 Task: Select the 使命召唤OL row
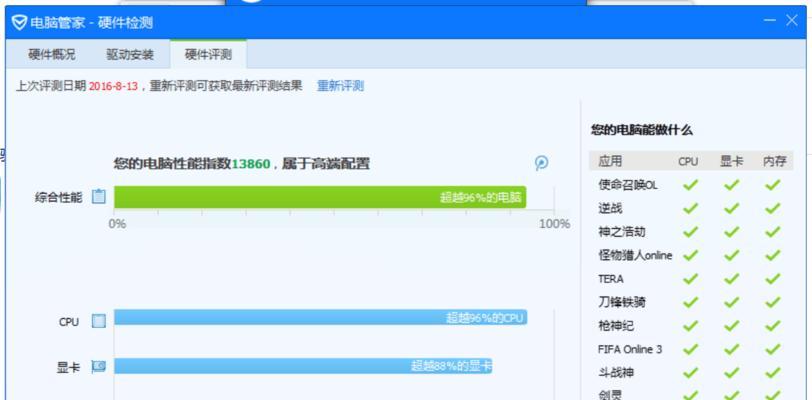tap(691, 184)
